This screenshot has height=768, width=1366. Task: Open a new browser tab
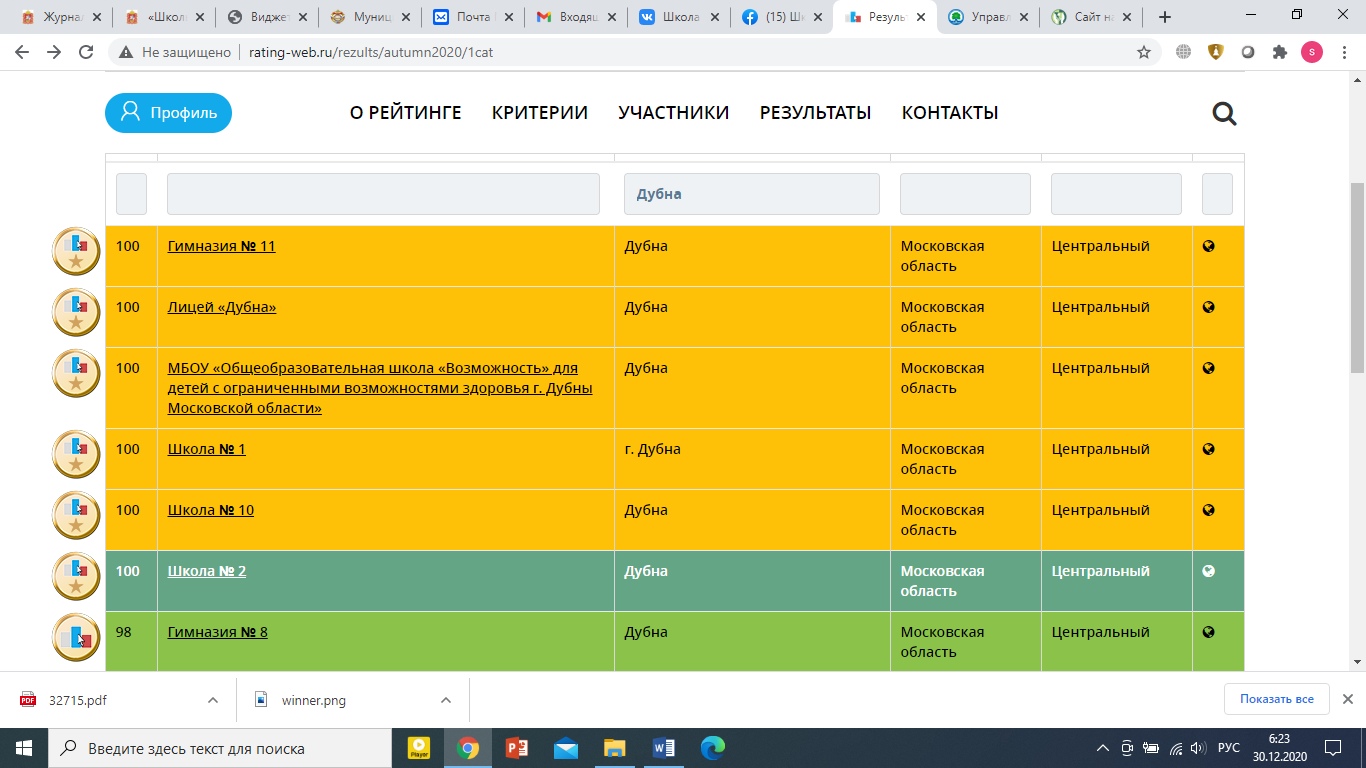[1165, 17]
